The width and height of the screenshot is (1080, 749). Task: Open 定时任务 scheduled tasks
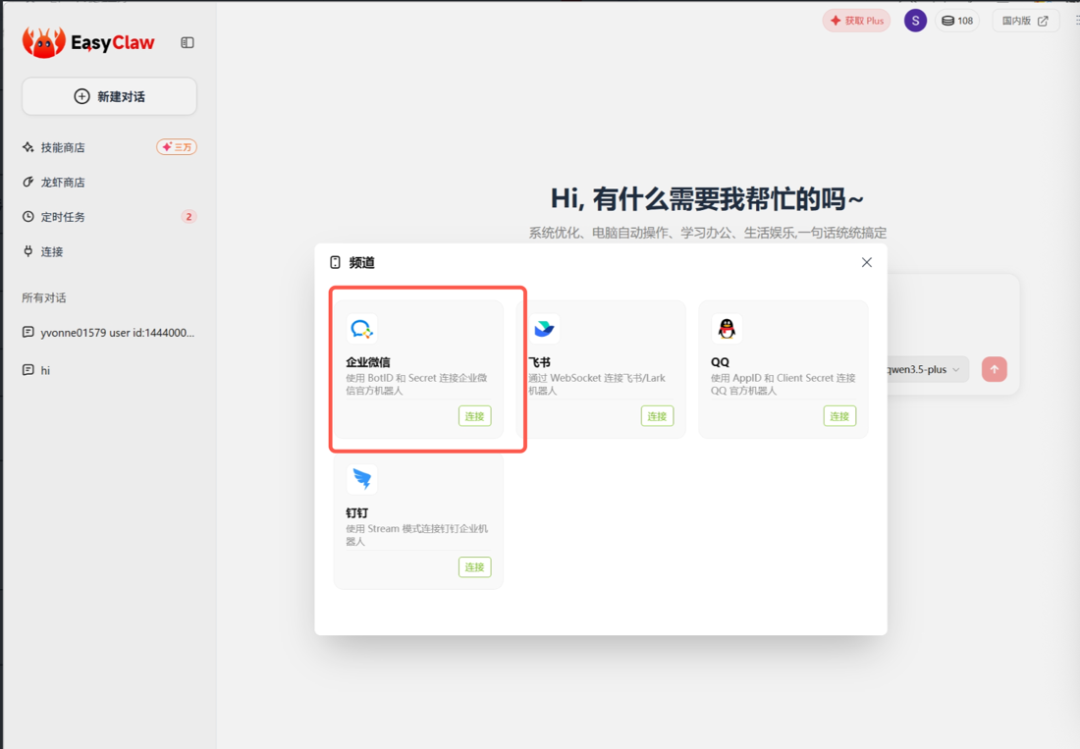[x=62, y=217]
